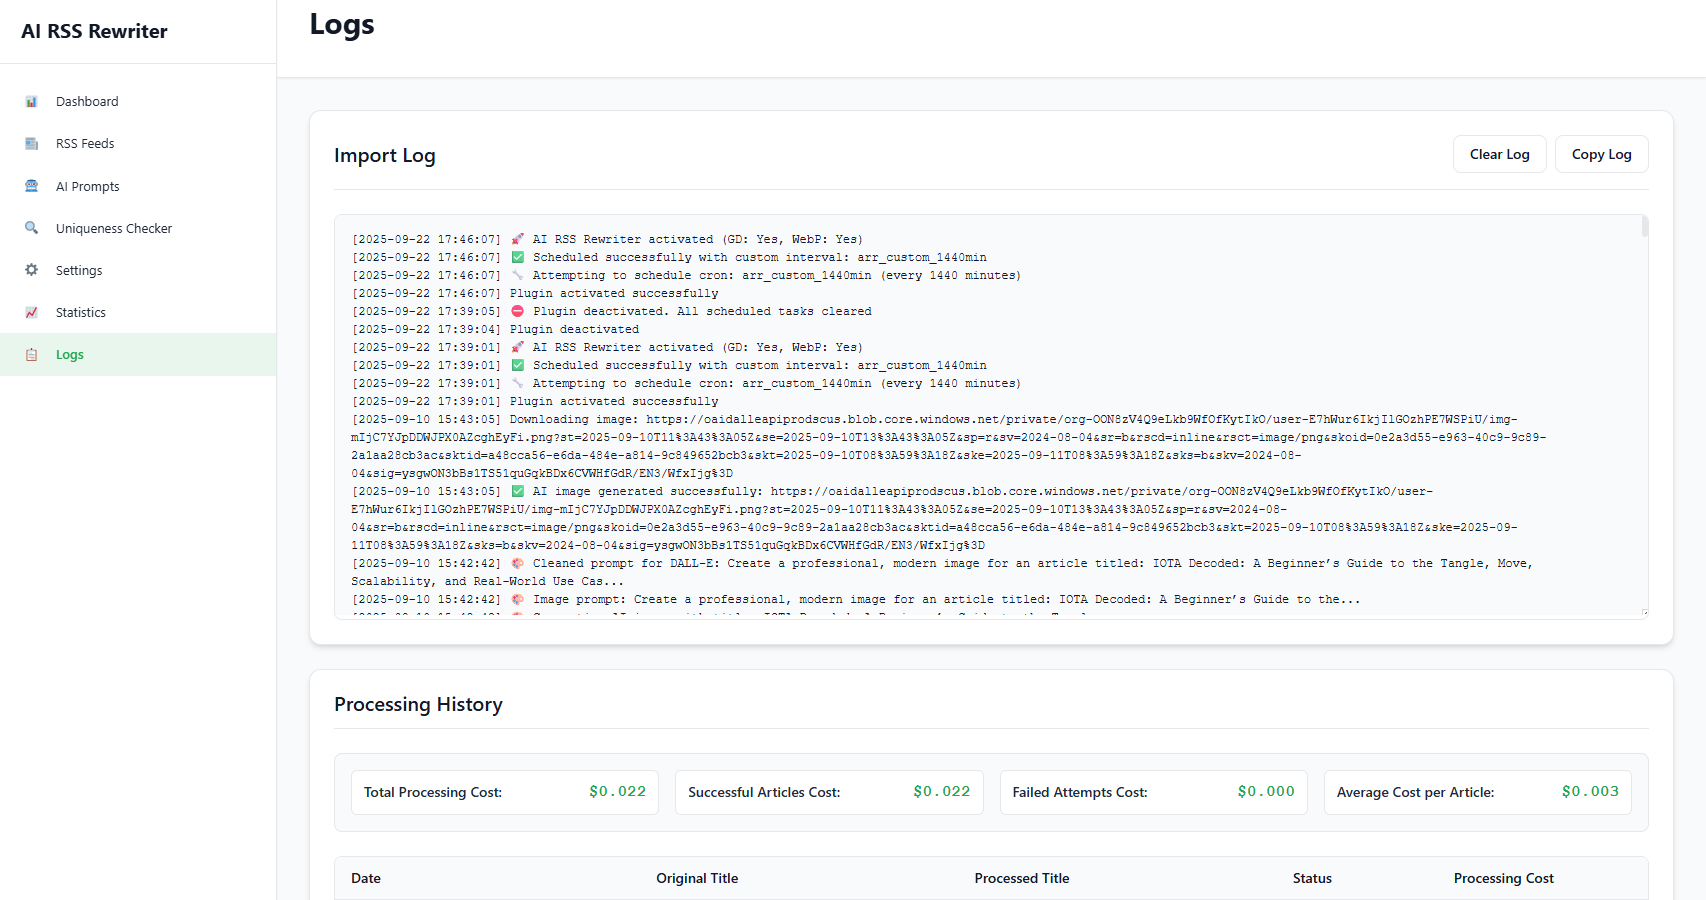Click the Dashboard chart icon in sidebar
The image size is (1706, 900).
click(31, 102)
